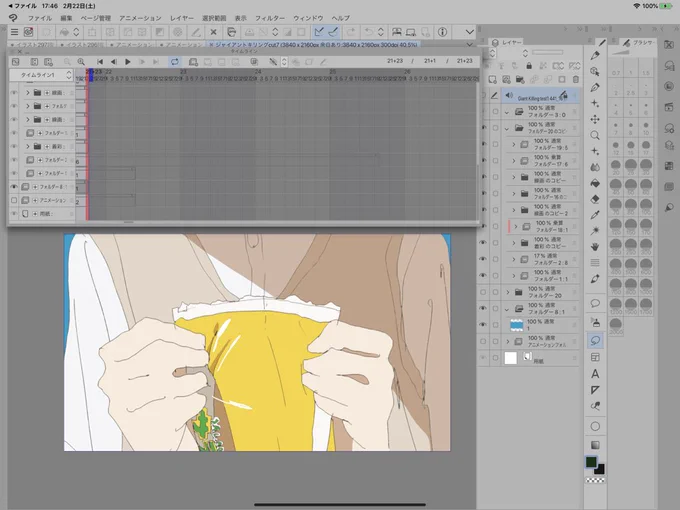The width and height of the screenshot is (680, 510).
Task: Select the Object operation tool
Action: click(x=595, y=71)
